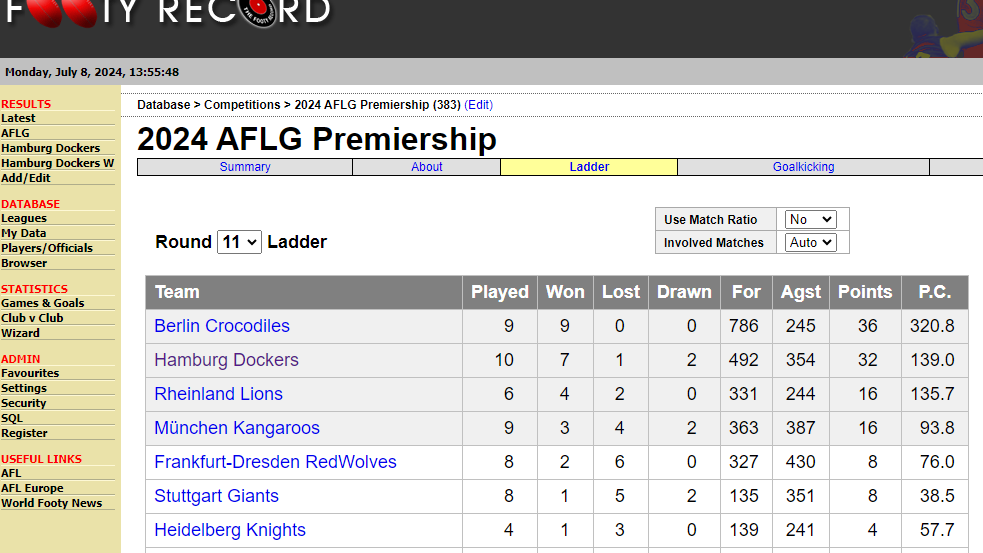Switch to the Summary tab
The height and width of the screenshot is (553, 983).
(245, 167)
